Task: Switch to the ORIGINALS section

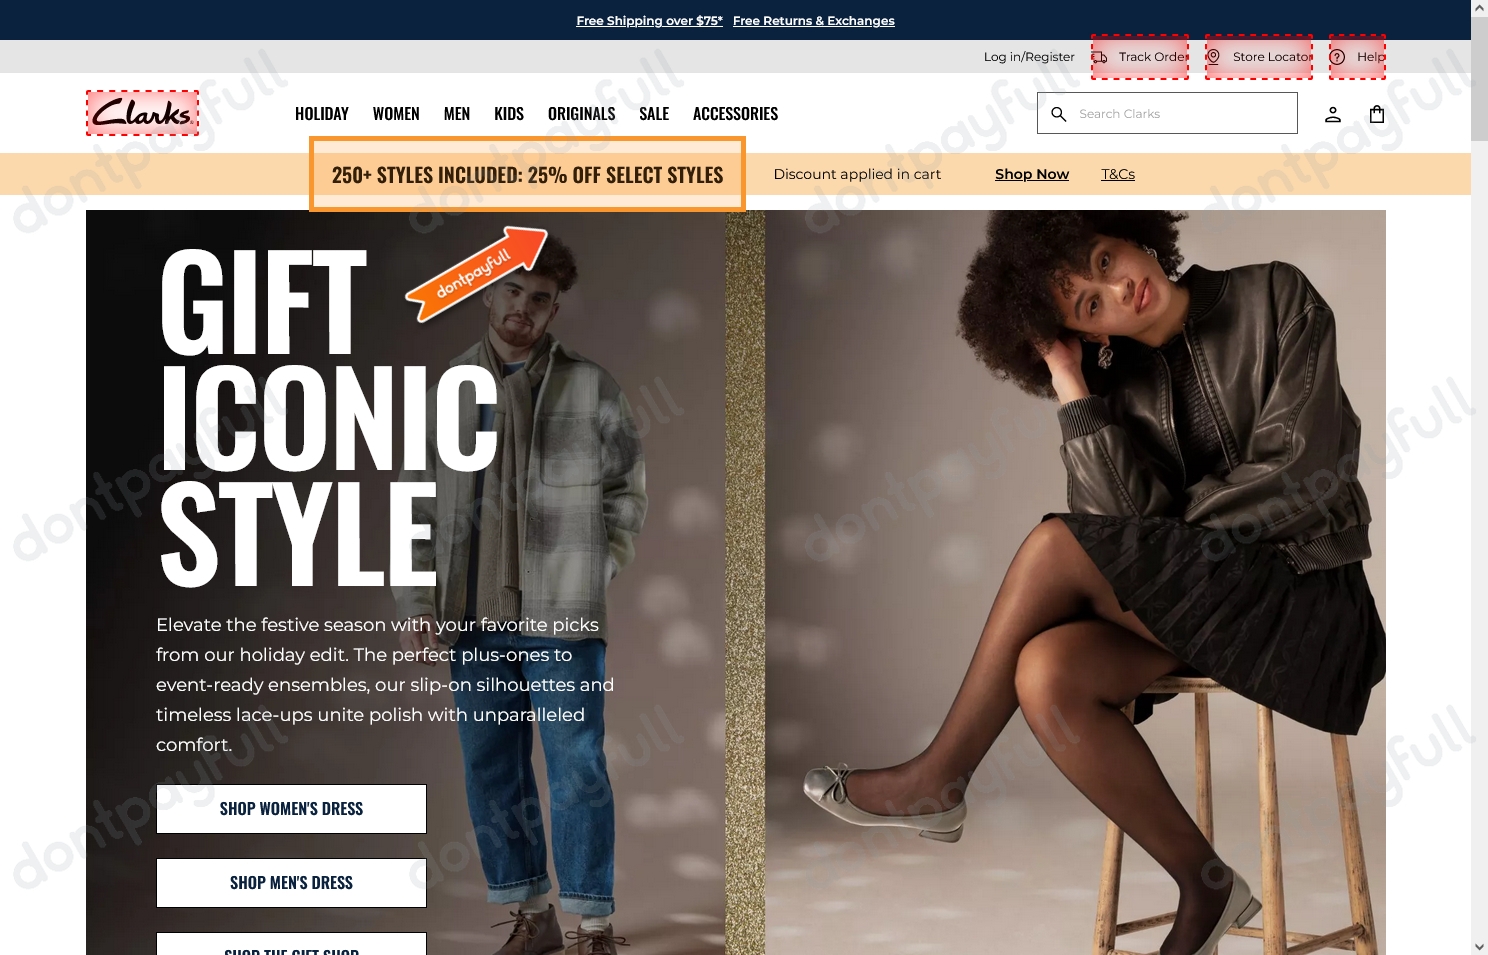Action: click(581, 113)
